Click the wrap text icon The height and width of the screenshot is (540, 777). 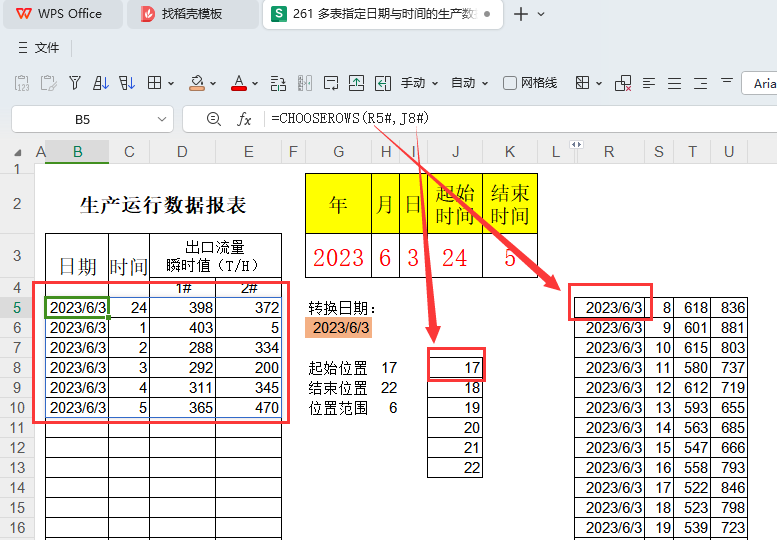pos(331,83)
